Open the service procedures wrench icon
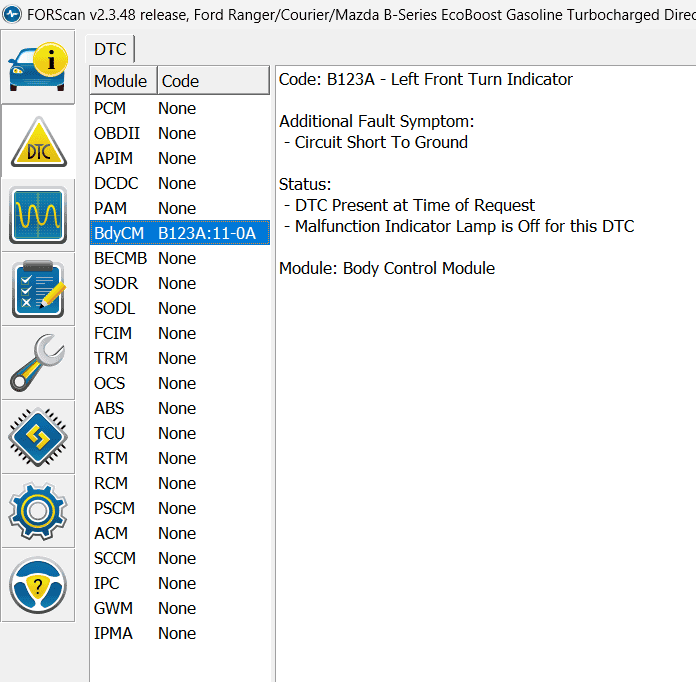Viewport: 696px width, 682px height. point(38,363)
